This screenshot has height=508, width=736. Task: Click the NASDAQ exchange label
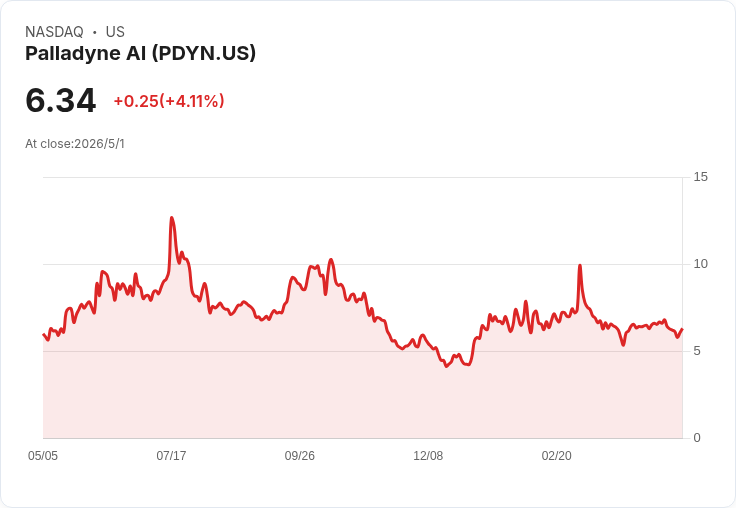pos(54,32)
